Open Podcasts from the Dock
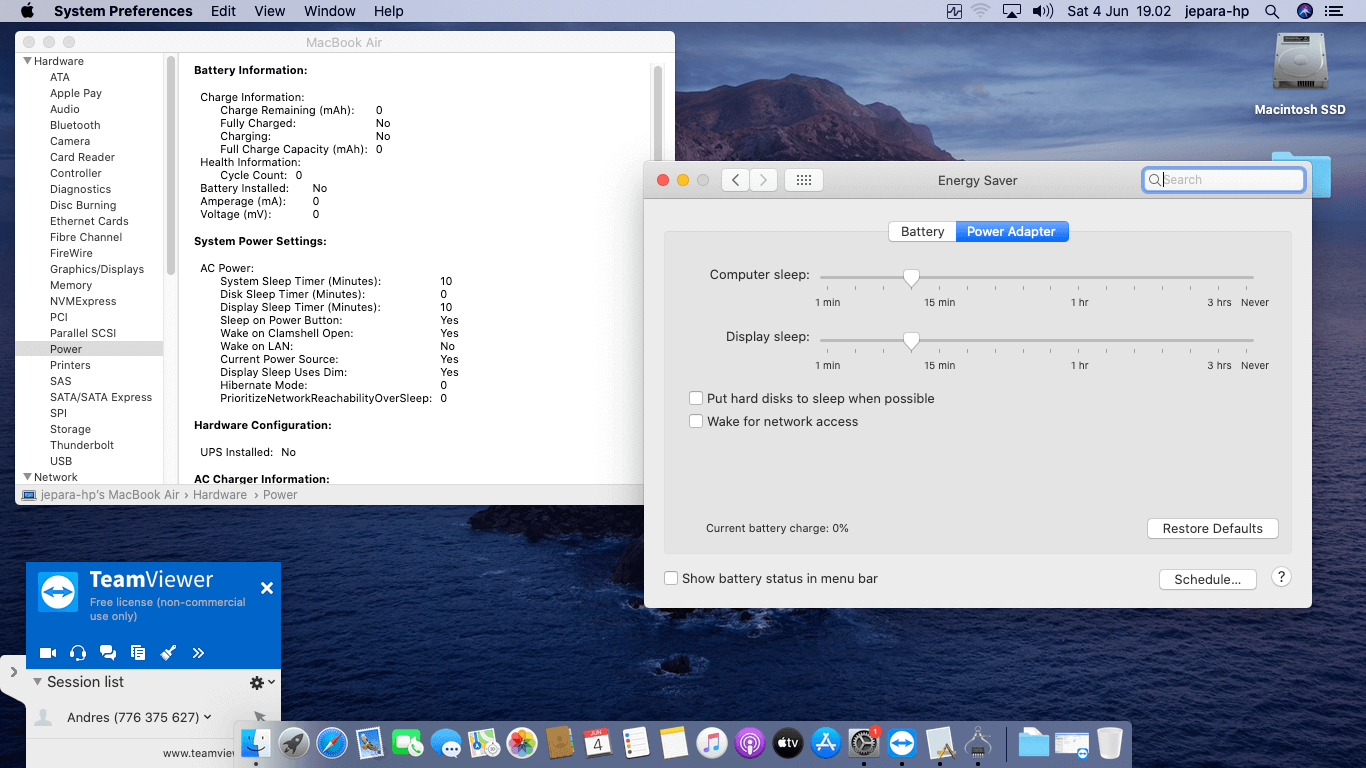1366x768 pixels. [x=749, y=743]
